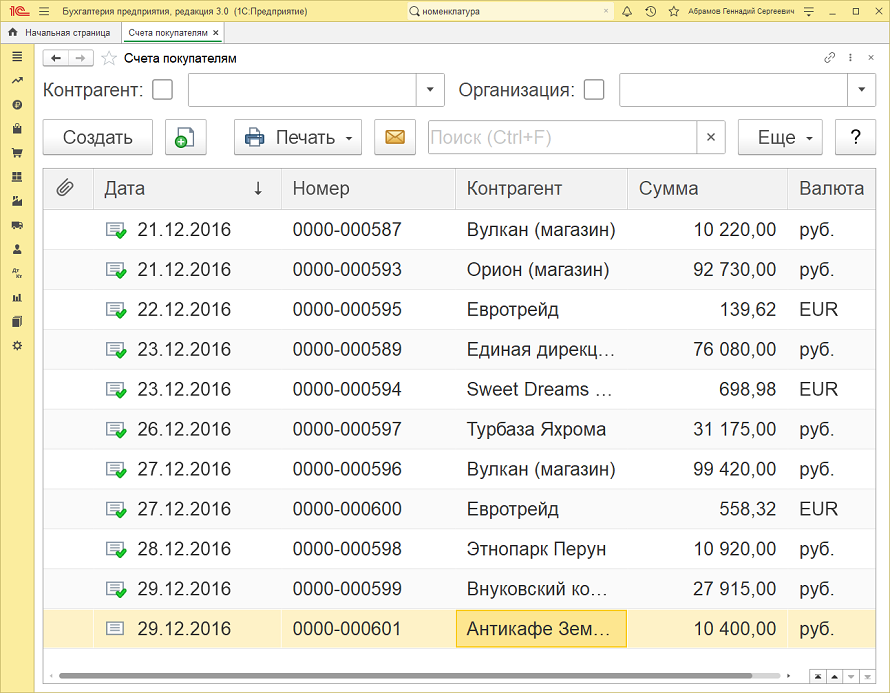Image resolution: width=890 pixels, height=693 pixels.
Task: Open shopping cart sidebar section
Action: coord(17,153)
